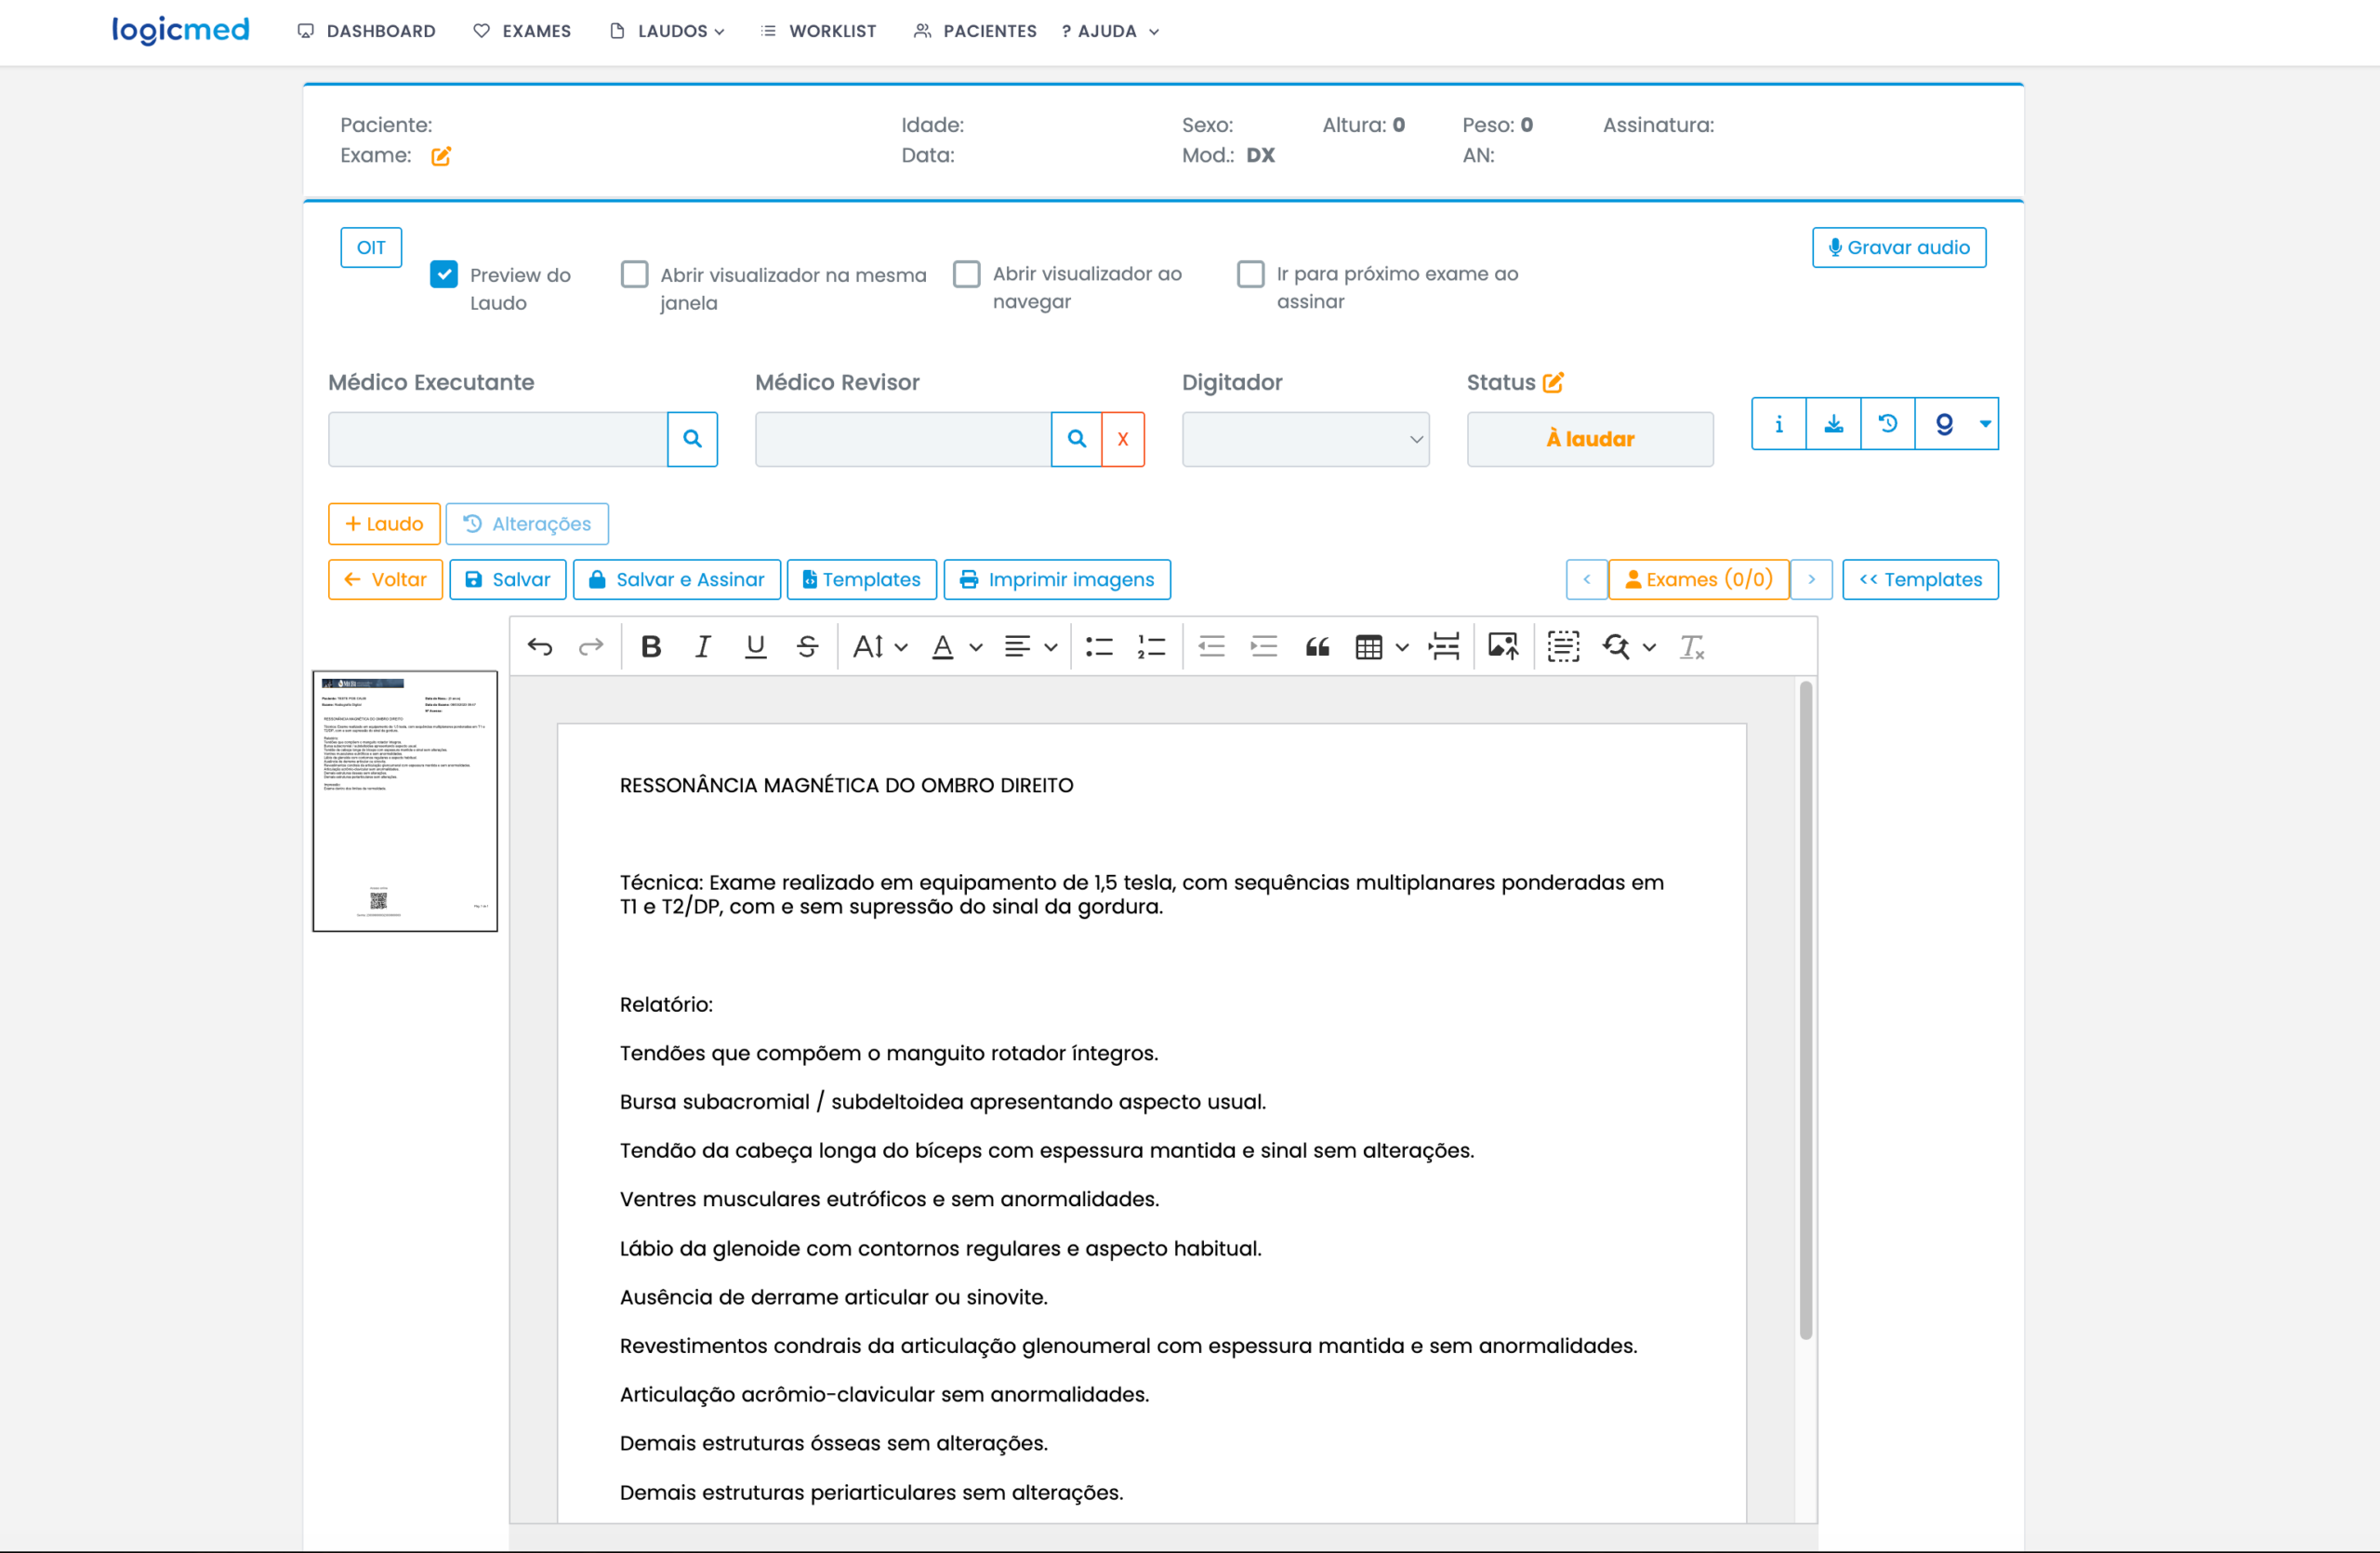Remove text formatting
Viewport: 2380px width, 1553px height.
coord(1692,647)
